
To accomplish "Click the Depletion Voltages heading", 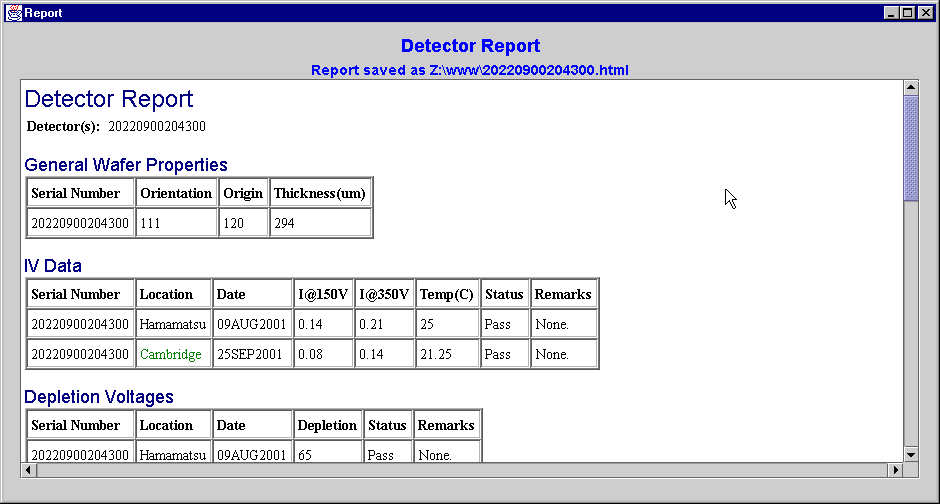I will (x=99, y=397).
